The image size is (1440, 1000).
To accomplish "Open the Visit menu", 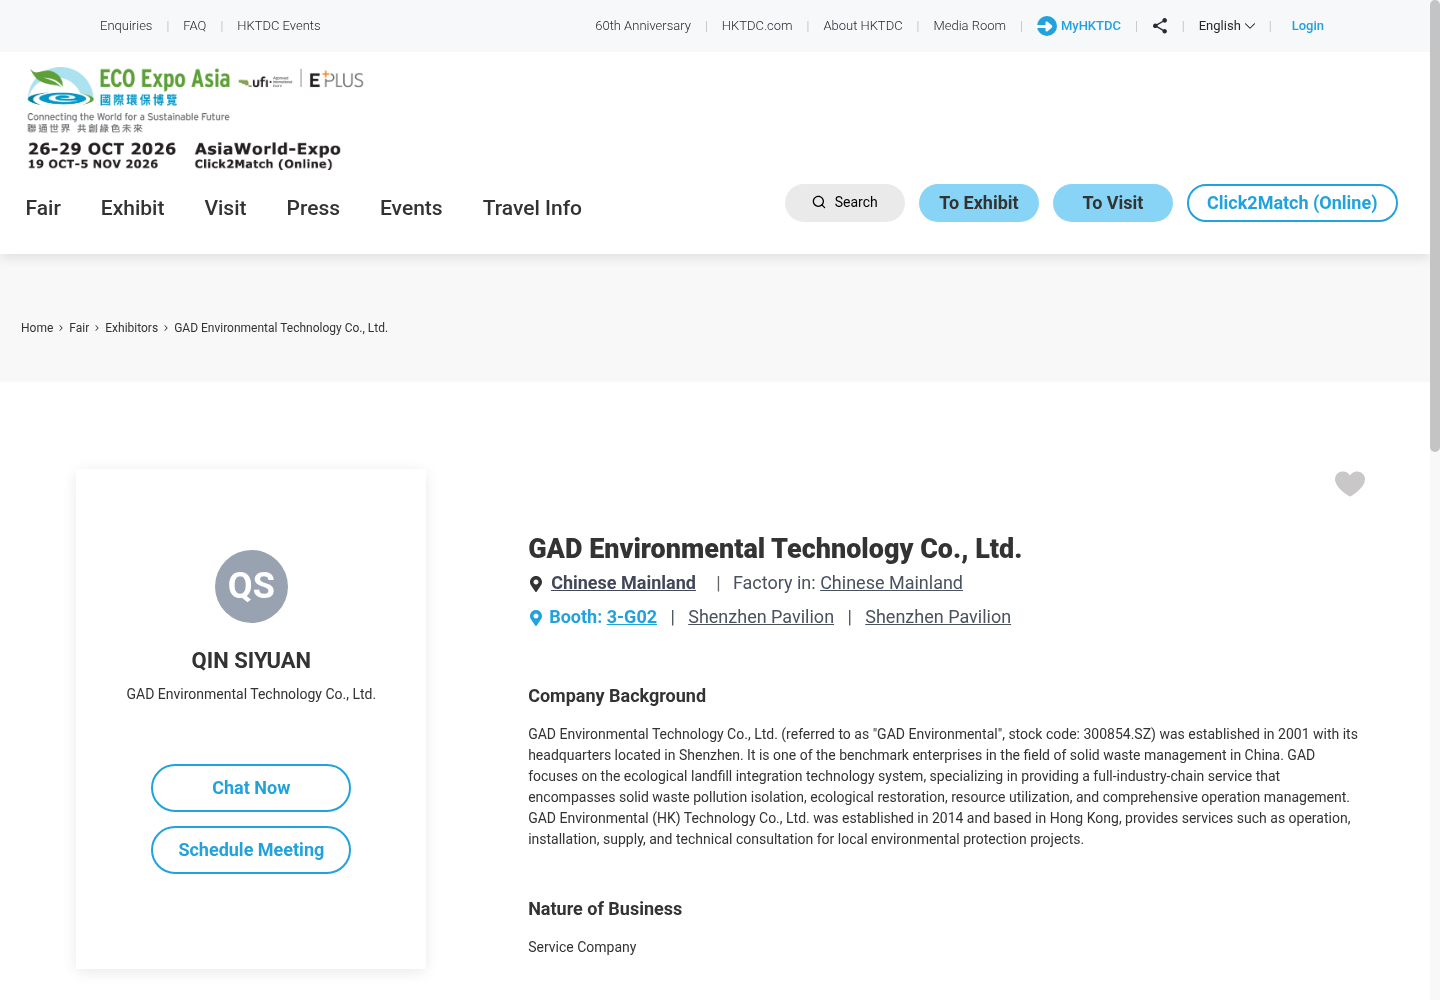I will (225, 208).
